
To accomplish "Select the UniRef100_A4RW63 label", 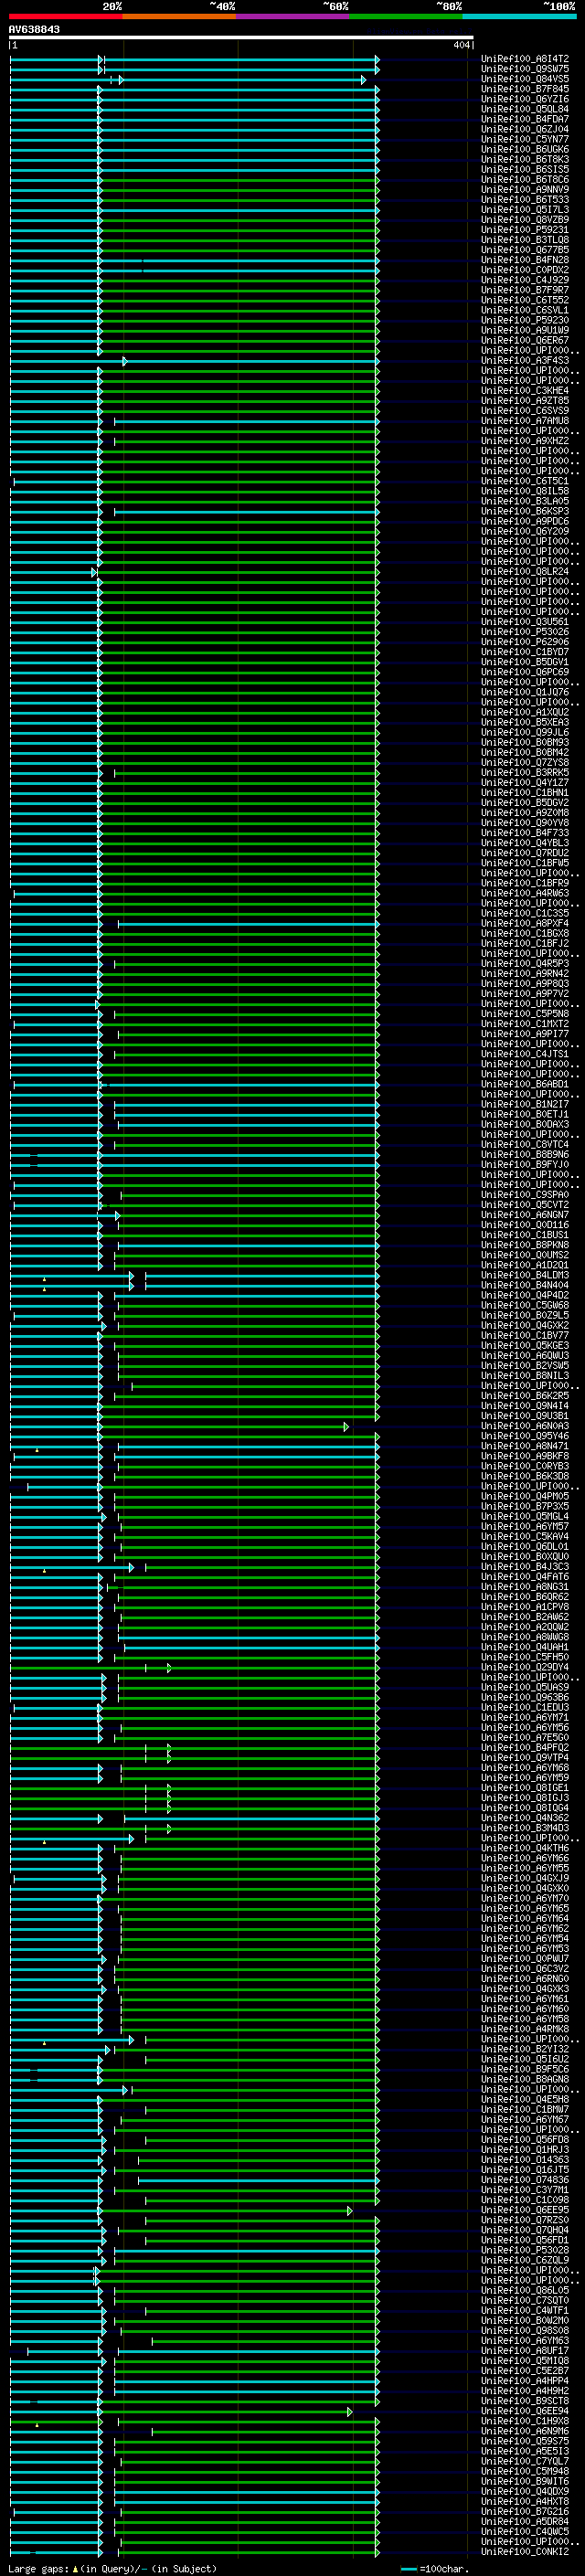I will point(525,893).
